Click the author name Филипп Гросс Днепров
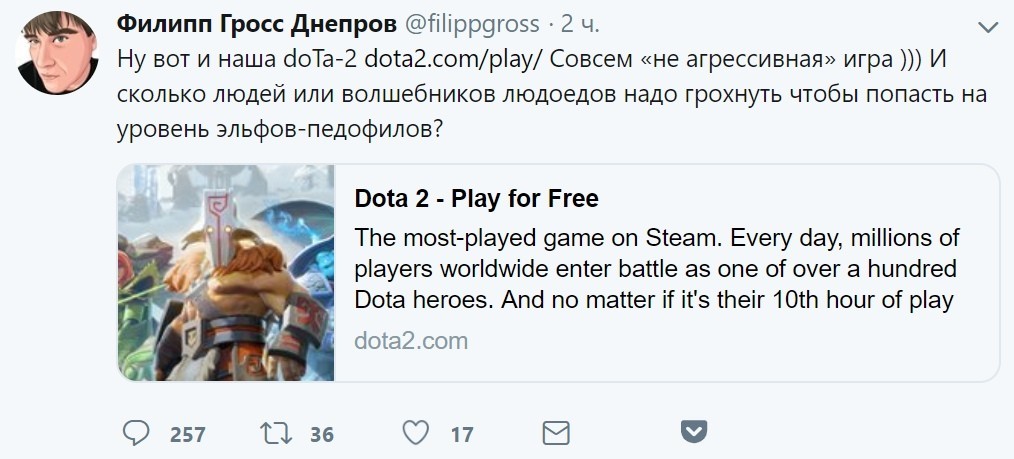Viewport: 1014px width, 459px height. (257, 25)
